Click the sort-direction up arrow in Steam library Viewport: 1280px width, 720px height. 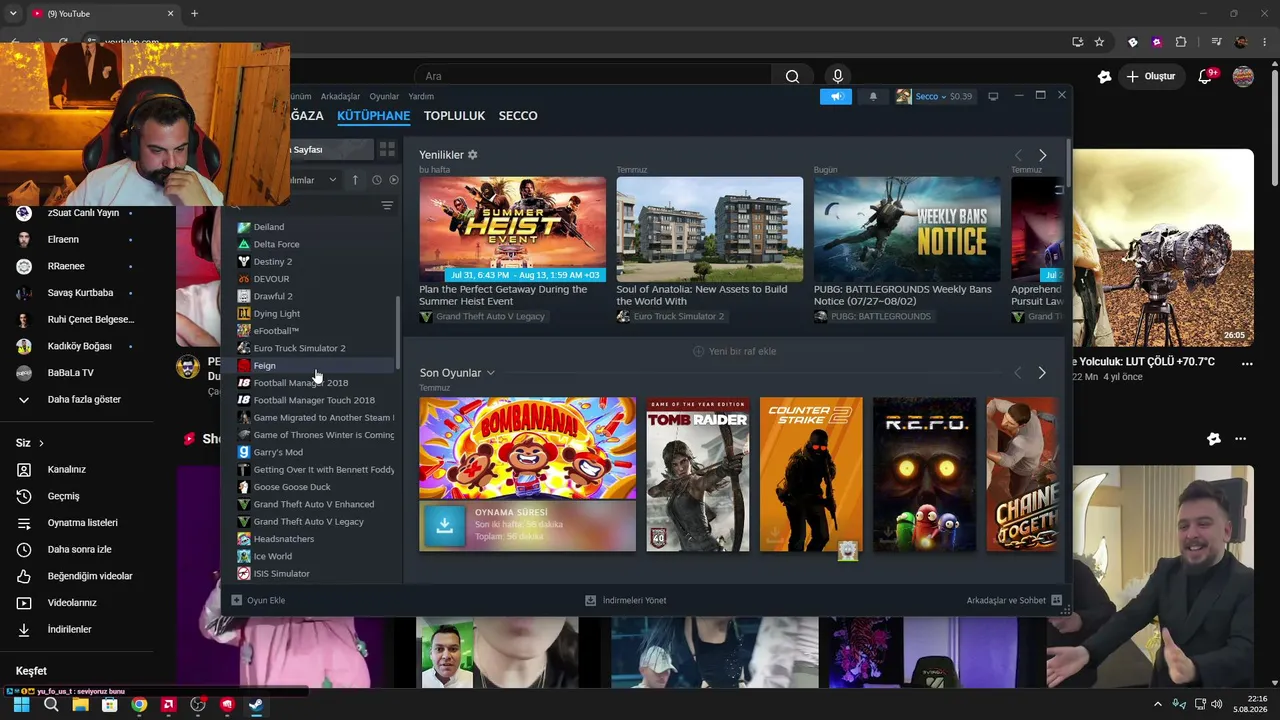tap(354, 180)
